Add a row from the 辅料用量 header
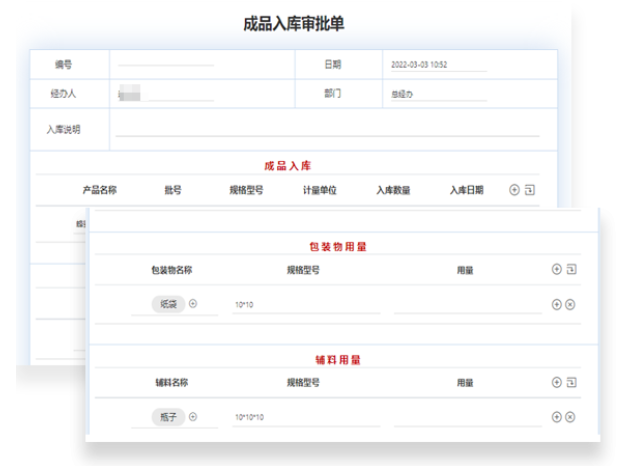Viewport: 621px width, 466px height. click(557, 382)
